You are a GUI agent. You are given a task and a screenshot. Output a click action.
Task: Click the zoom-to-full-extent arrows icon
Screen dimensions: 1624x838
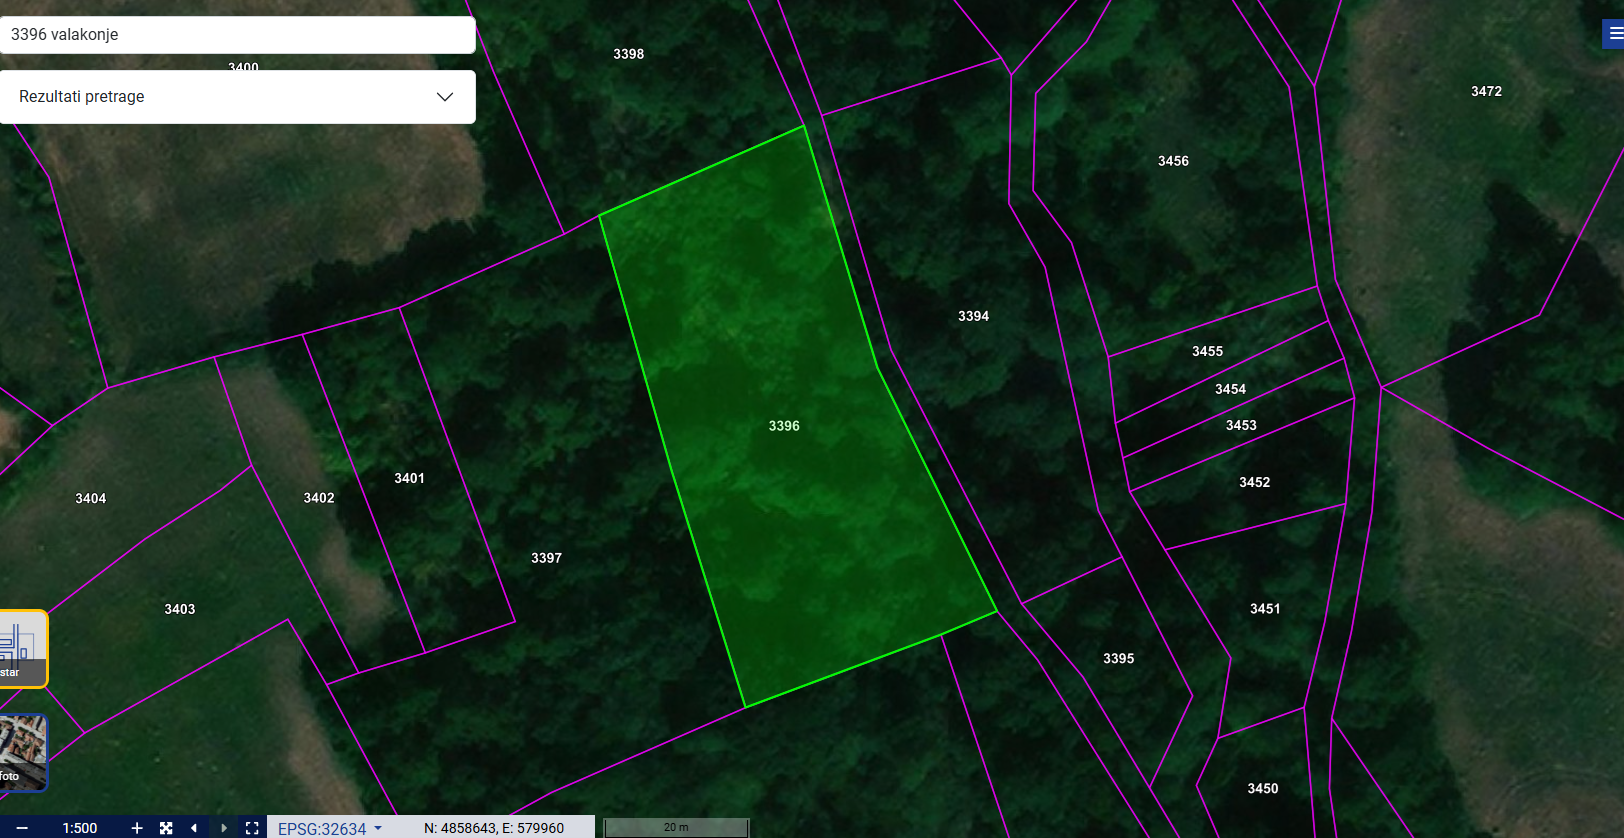pos(166,828)
